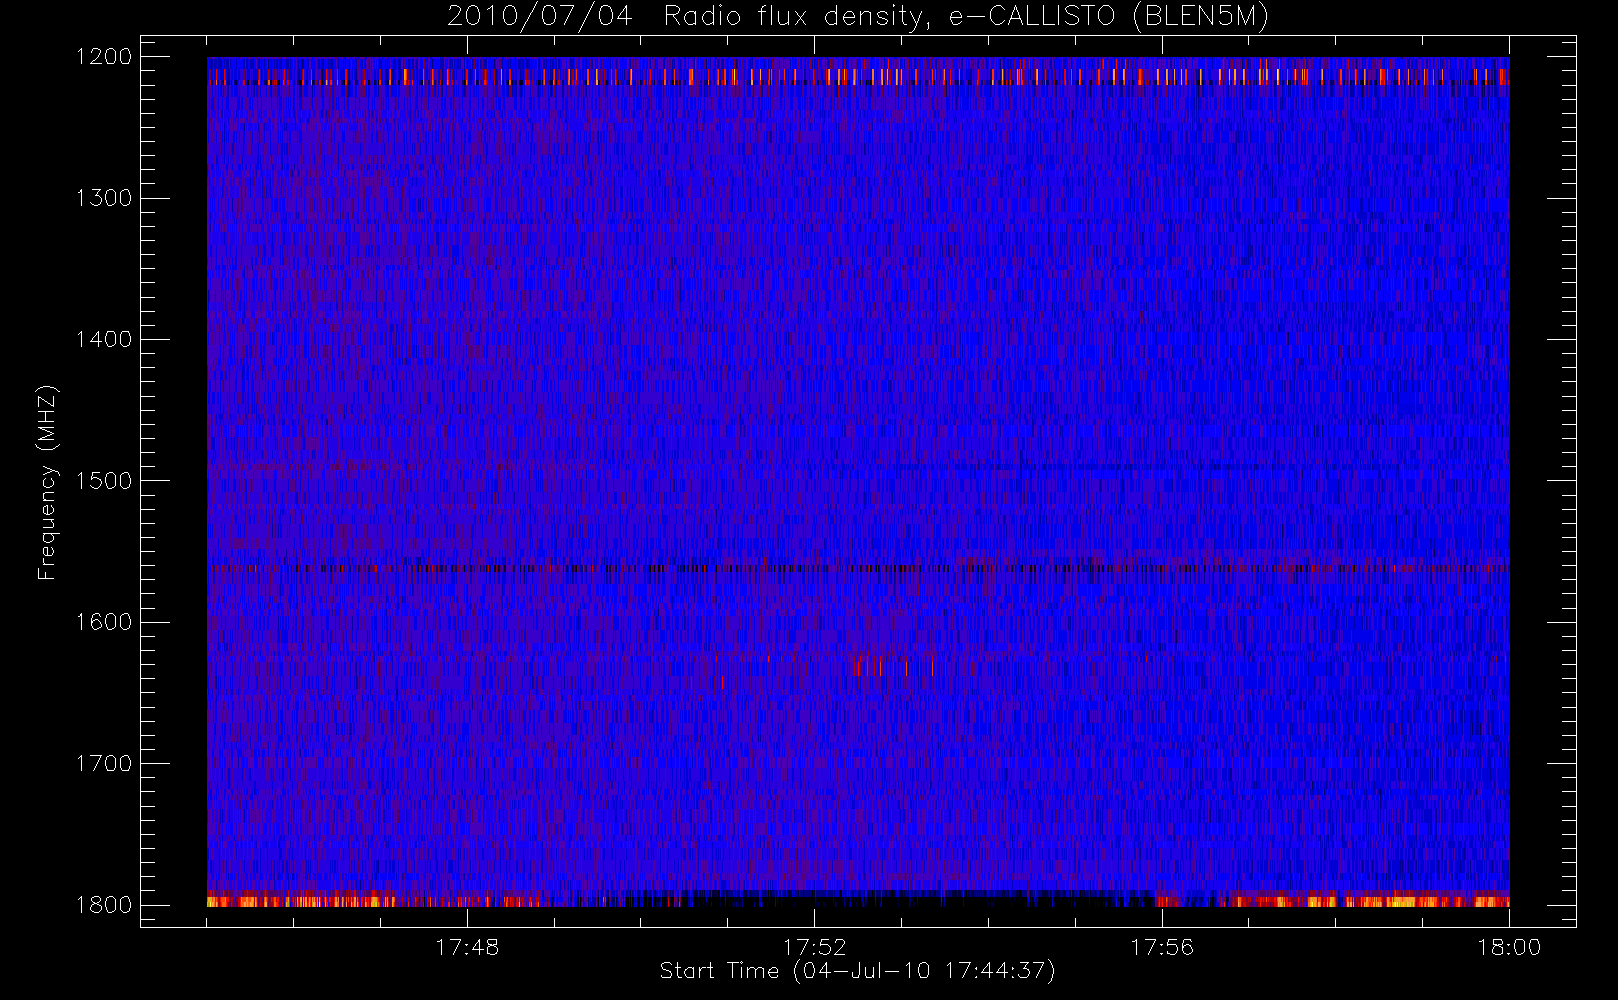Click the 17:56 time tick label
Screen dimensions: 1618x1000
[x=1162, y=947]
